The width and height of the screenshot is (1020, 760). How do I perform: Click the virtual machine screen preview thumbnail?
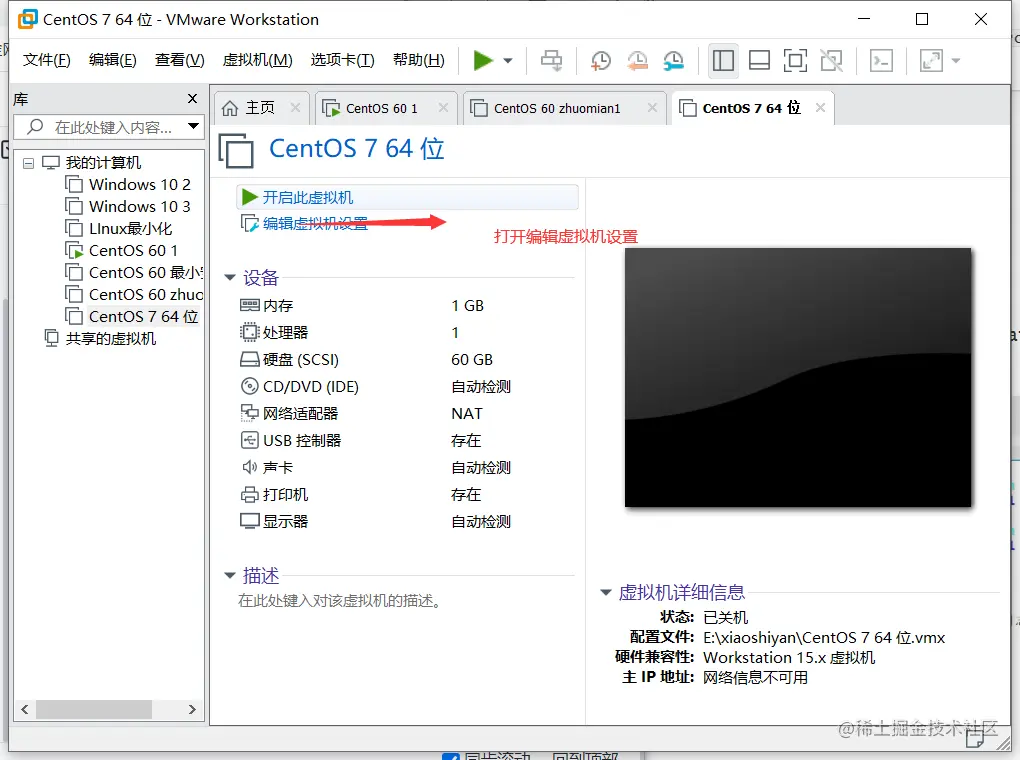click(x=798, y=377)
